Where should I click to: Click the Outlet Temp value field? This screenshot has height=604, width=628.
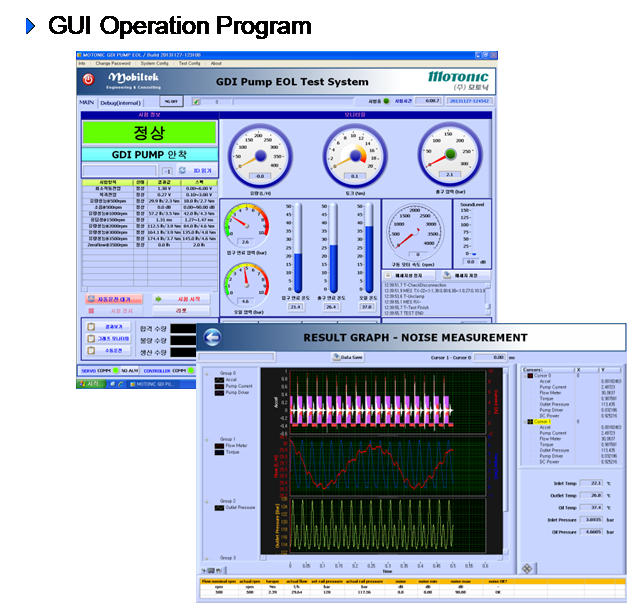point(592,495)
